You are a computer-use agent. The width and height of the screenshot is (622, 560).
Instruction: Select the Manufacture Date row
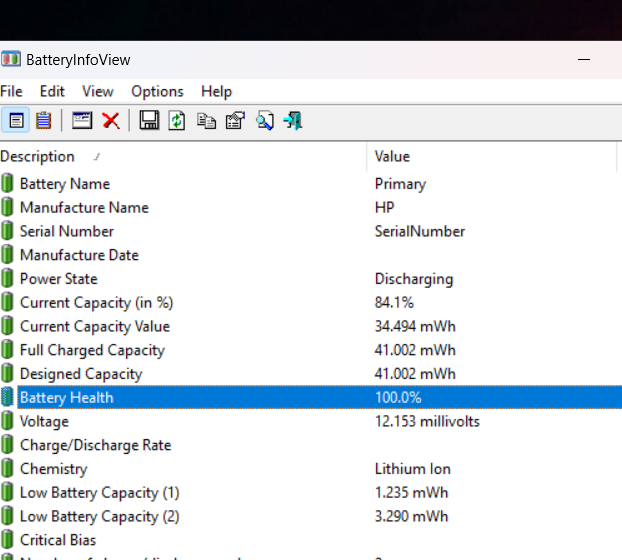(311, 255)
